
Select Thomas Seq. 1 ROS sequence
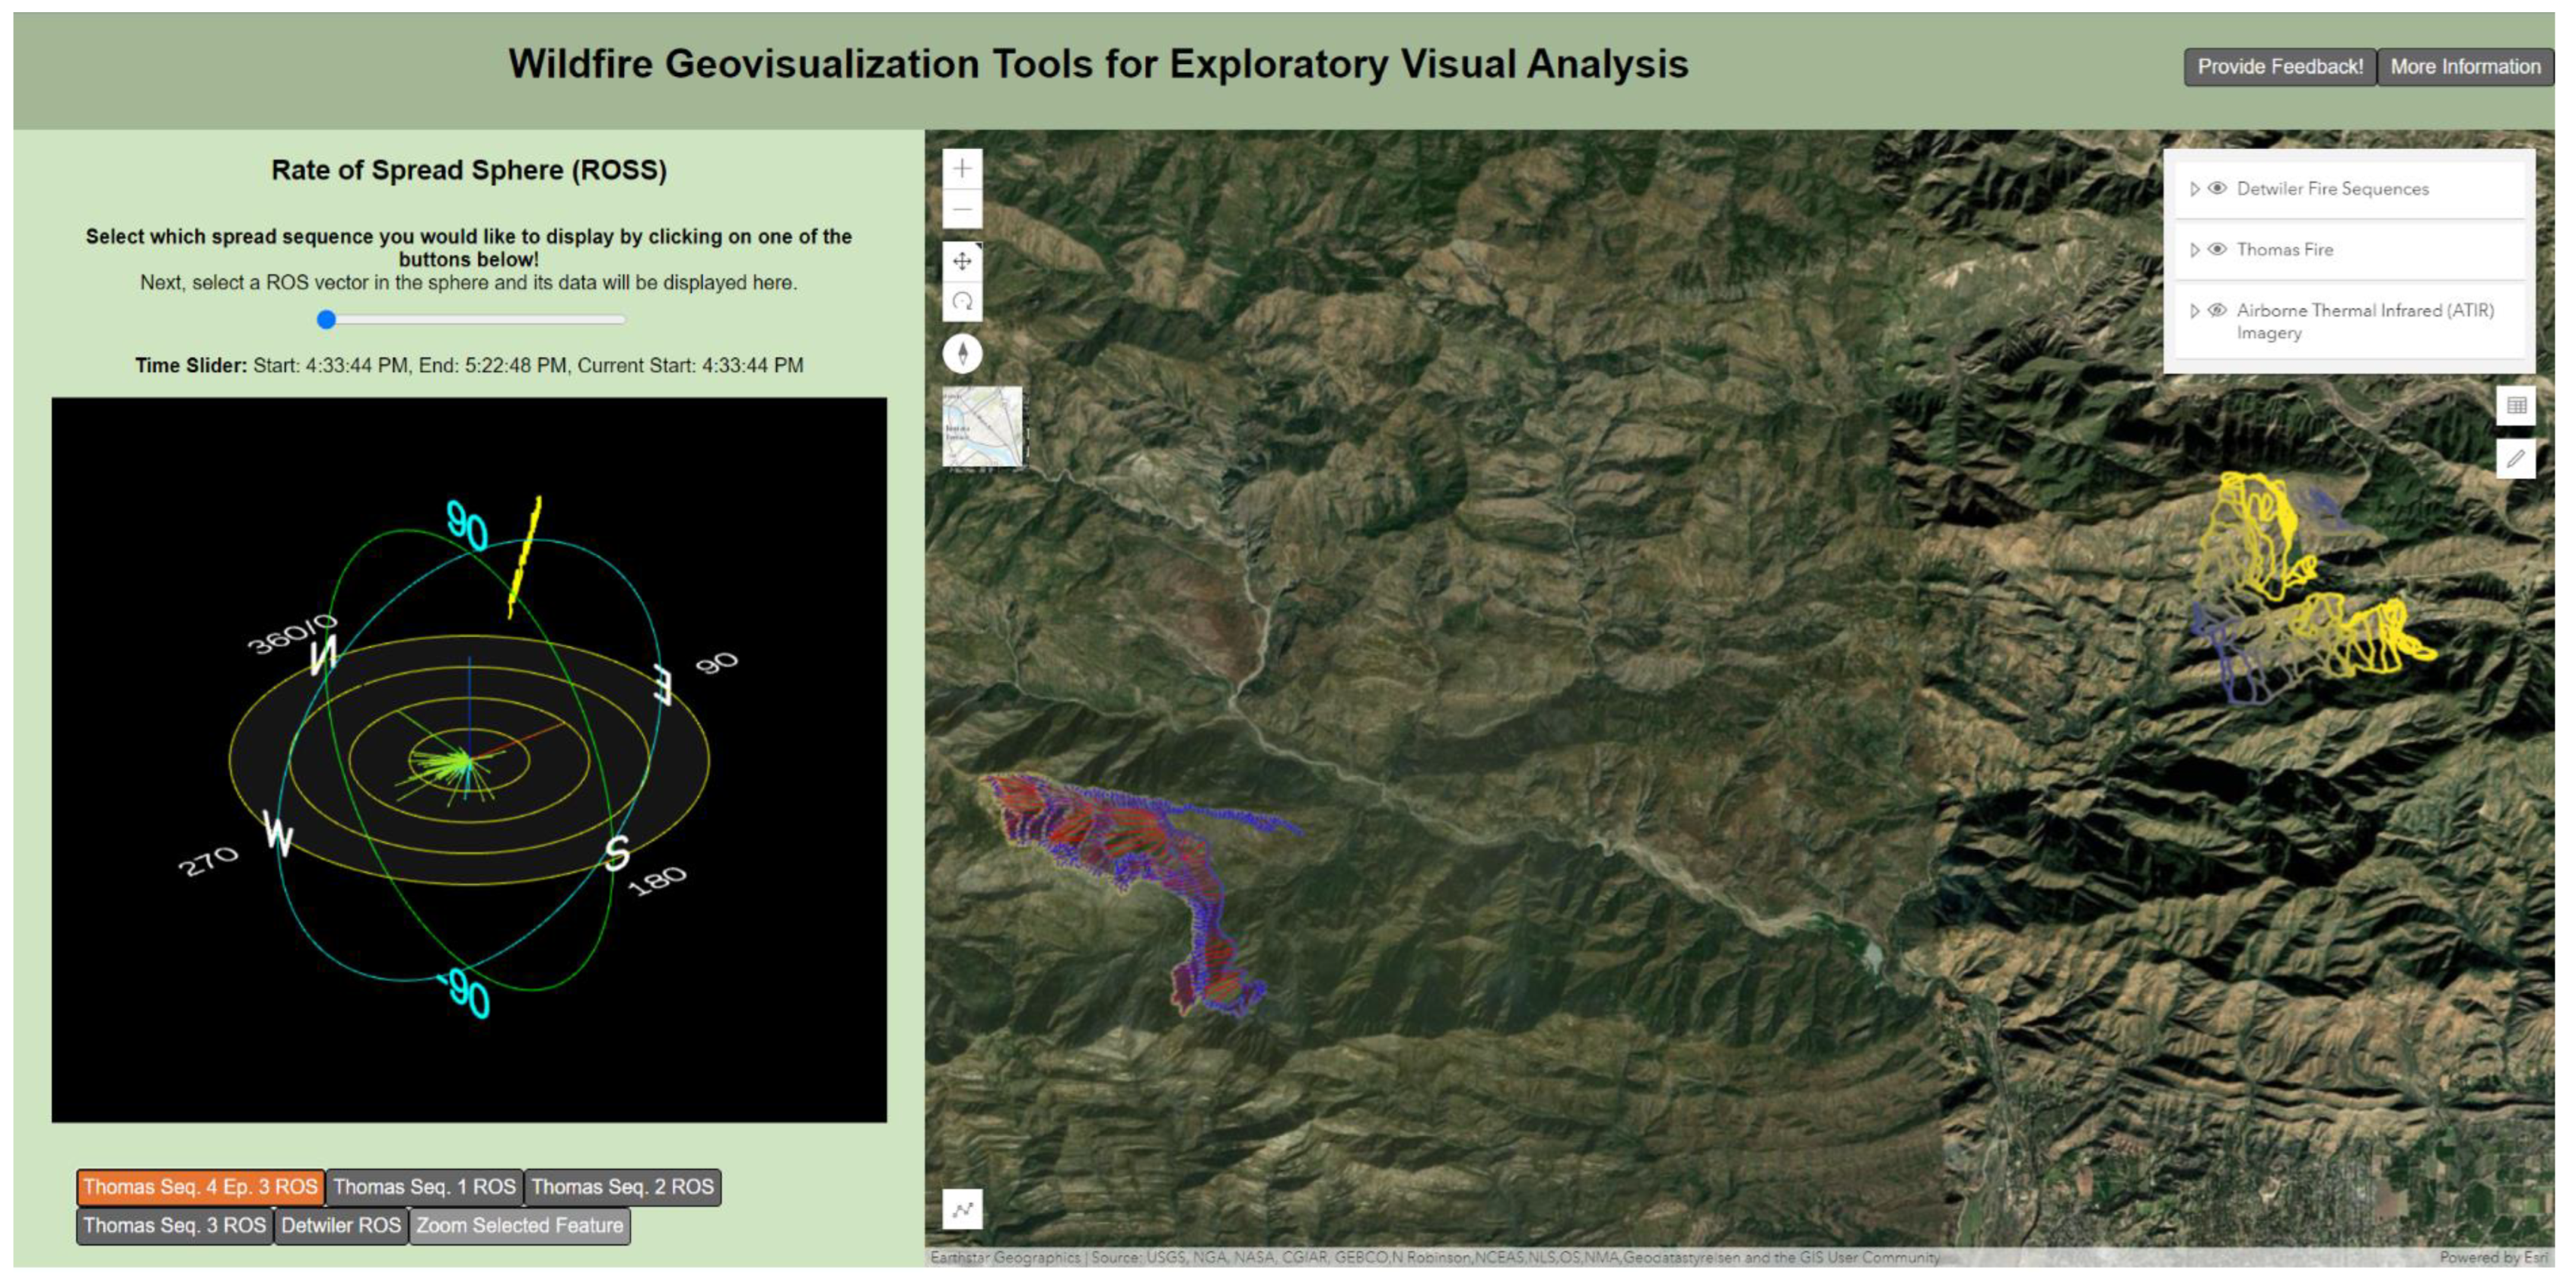tap(424, 1187)
